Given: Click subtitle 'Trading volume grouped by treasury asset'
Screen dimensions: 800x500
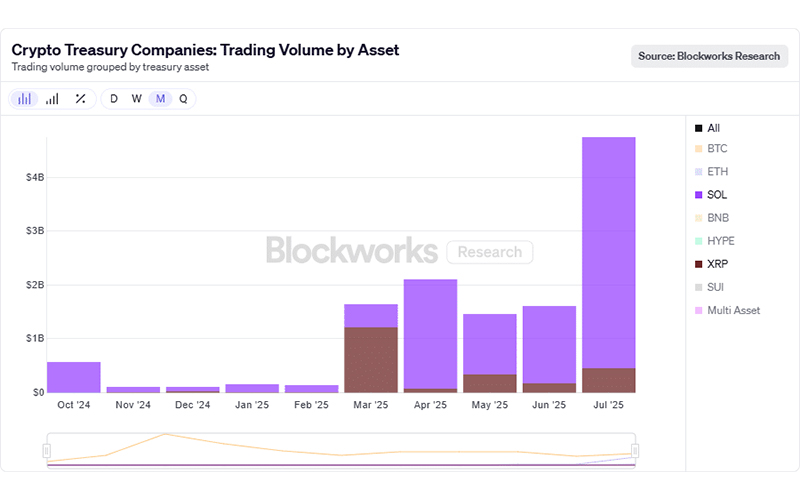Looking at the screenshot, I should tap(110, 67).
